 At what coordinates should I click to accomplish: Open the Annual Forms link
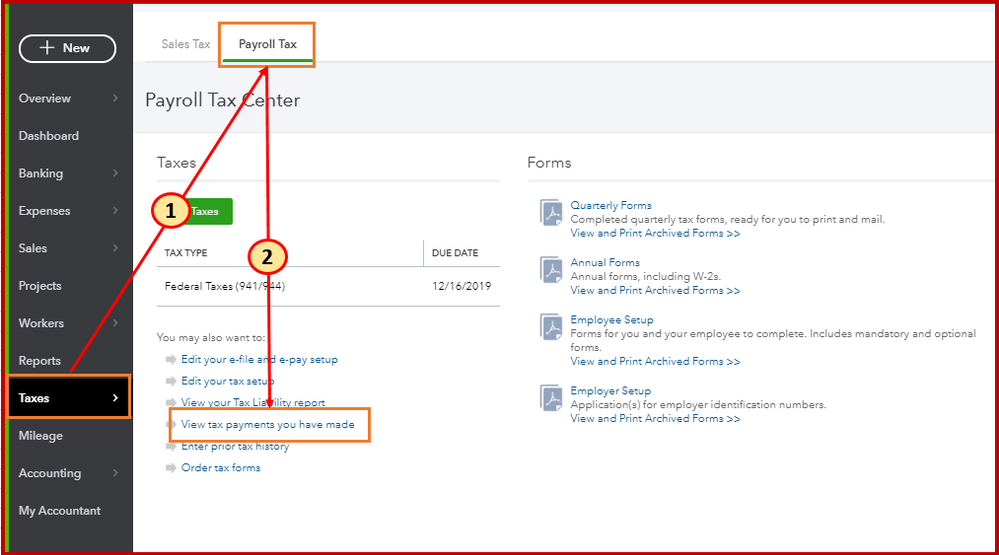coord(605,263)
